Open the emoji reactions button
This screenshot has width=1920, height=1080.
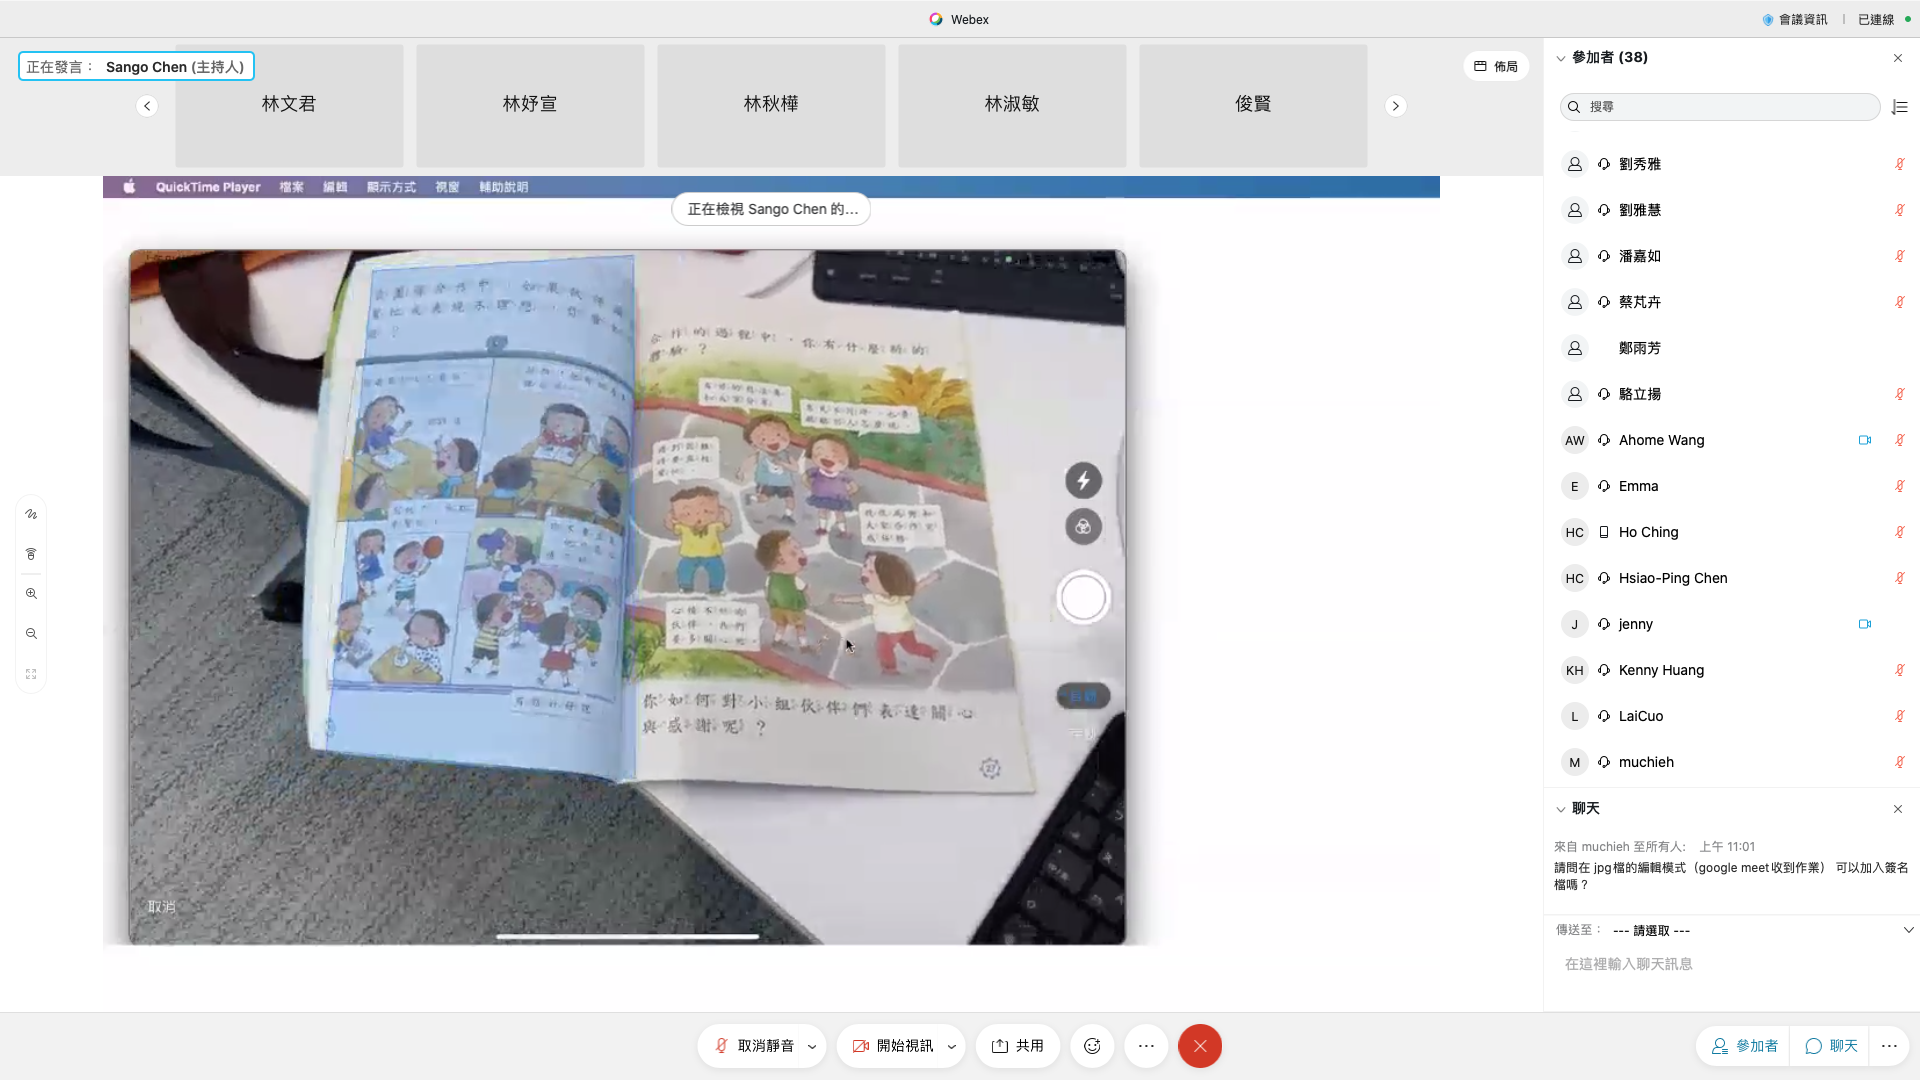pyautogui.click(x=1092, y=1046)
